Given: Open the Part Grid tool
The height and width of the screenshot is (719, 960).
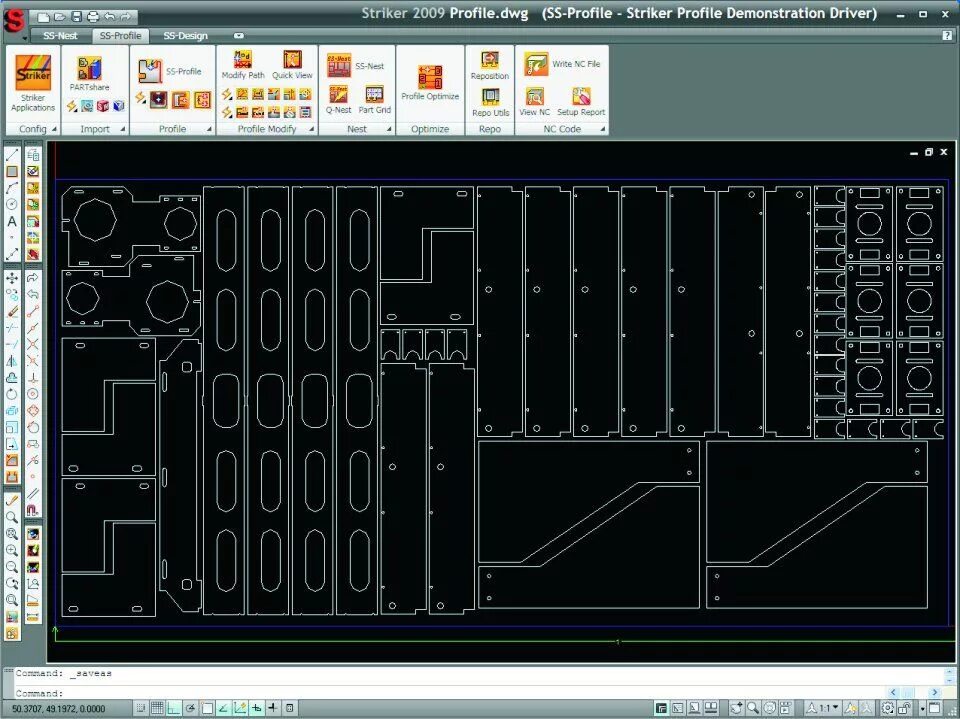Looking at the screenshot, I should coord(374,100).
